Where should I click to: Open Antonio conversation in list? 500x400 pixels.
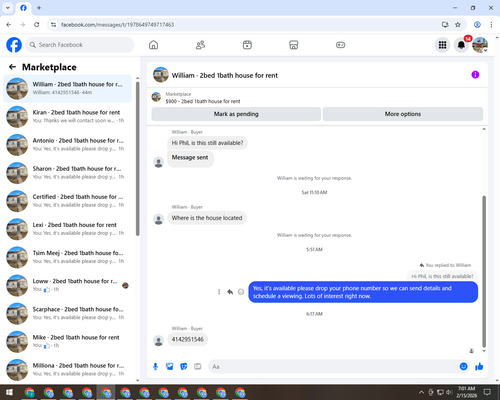click(x=67, y=145)
